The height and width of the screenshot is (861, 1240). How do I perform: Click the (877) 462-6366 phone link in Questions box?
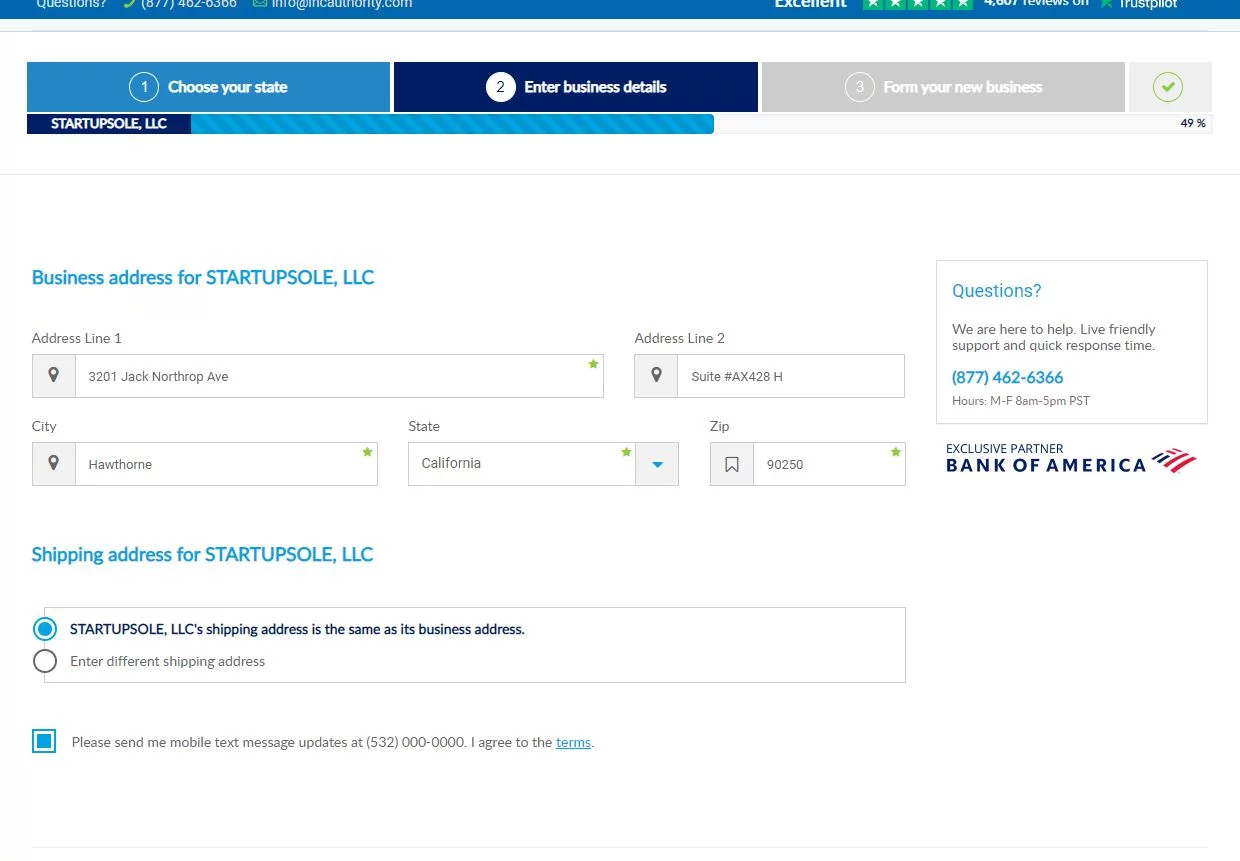[x=1007, y=377]
